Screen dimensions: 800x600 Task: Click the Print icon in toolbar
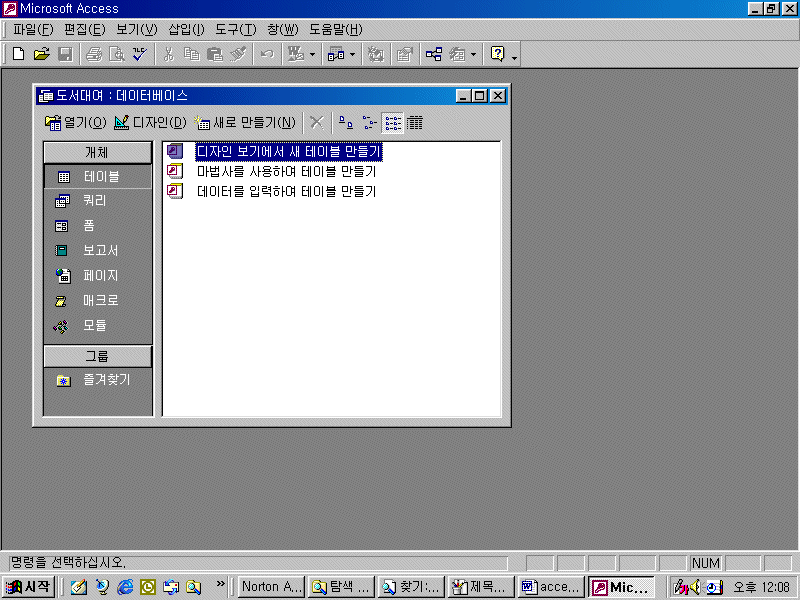(x=94, y=54)
